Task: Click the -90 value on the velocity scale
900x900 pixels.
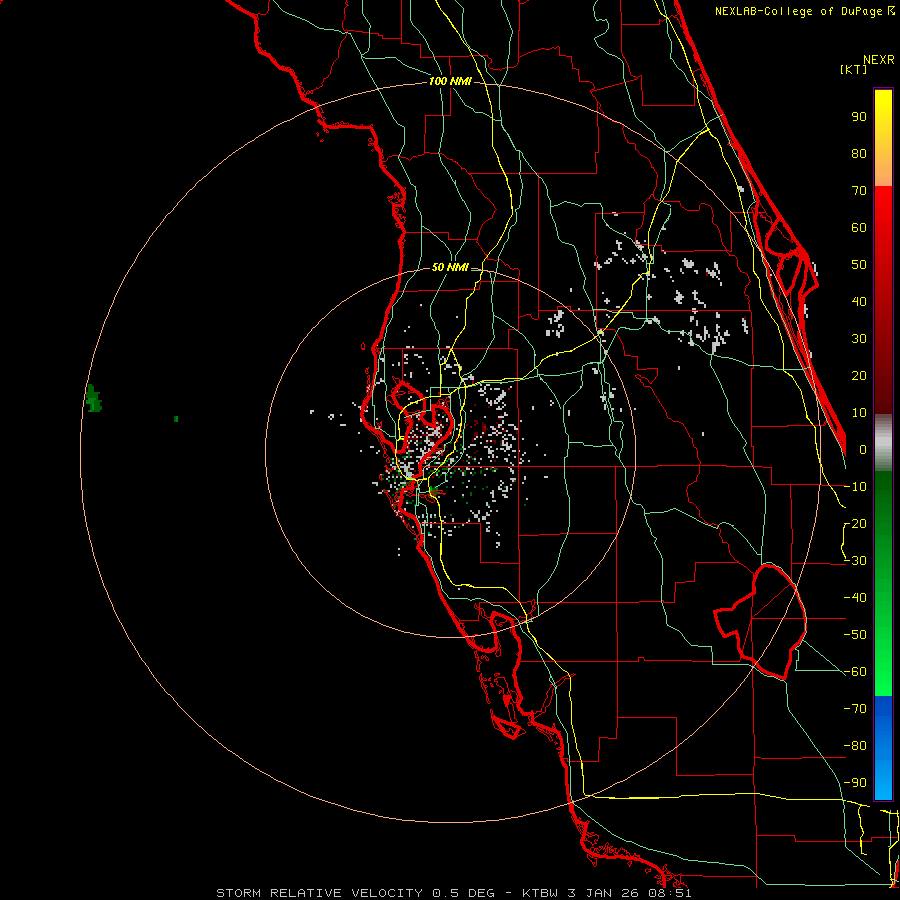Action: click(855, 783)
